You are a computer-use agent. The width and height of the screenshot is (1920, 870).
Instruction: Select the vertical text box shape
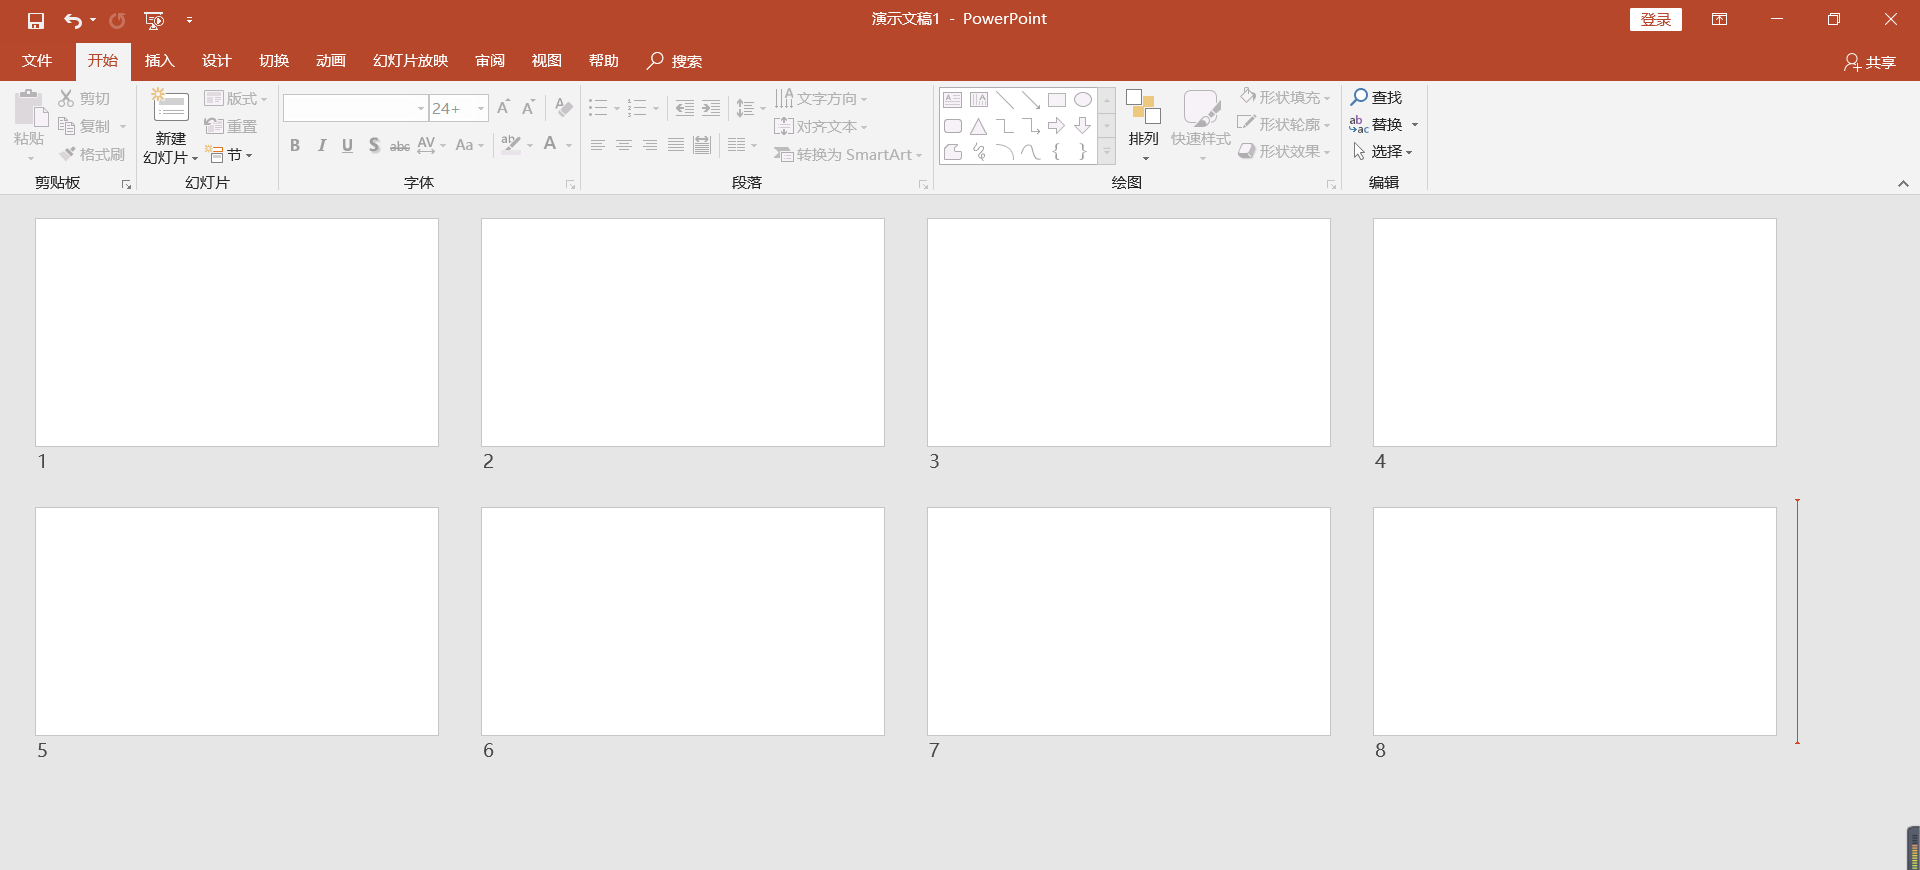click(x=979, y=100)
